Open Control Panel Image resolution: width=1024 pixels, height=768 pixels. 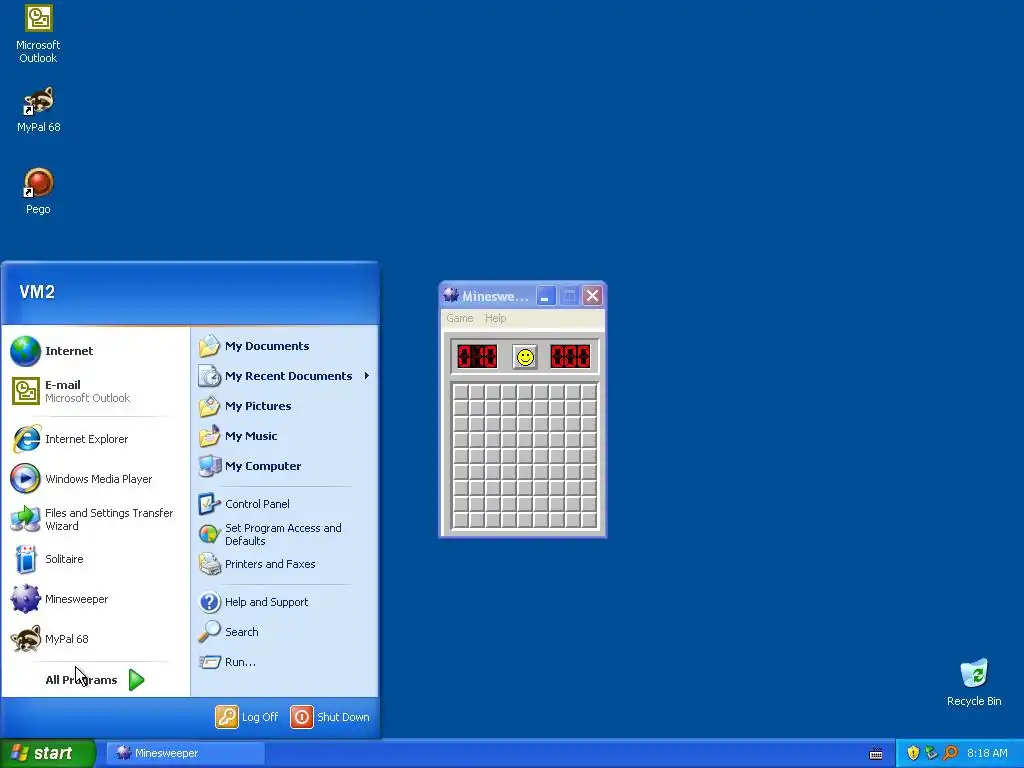(284, 504)
